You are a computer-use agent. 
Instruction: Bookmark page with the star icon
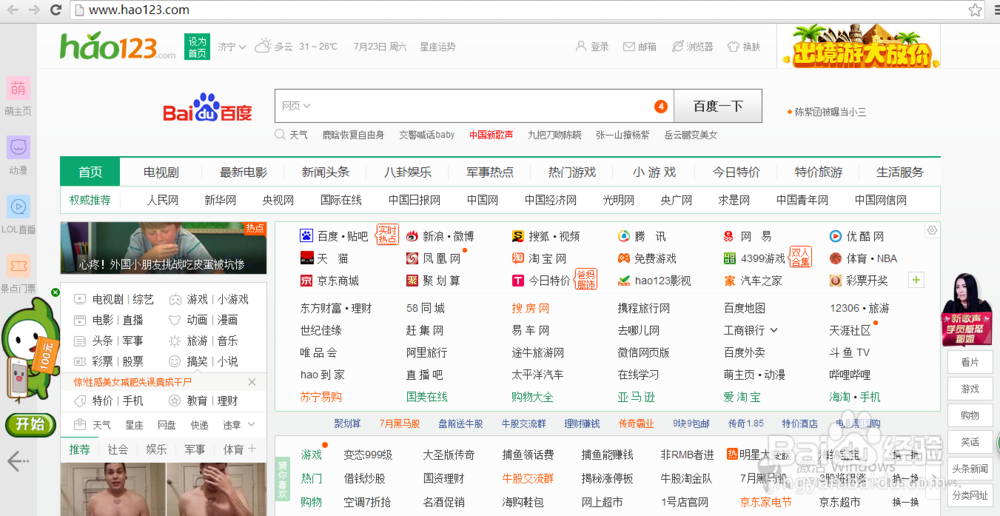click(x=975, y=10)
